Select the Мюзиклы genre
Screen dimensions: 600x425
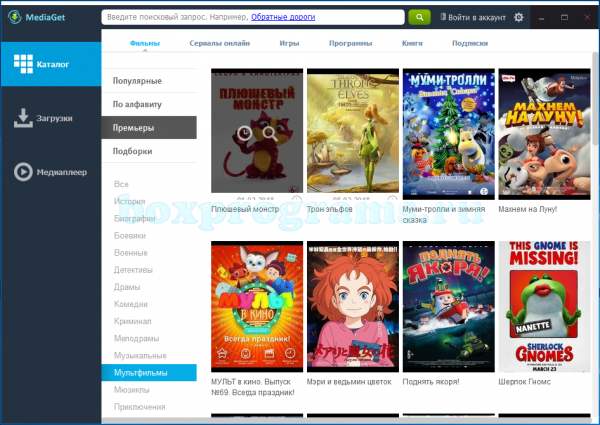pyautogui.click(x=132, y=390)
